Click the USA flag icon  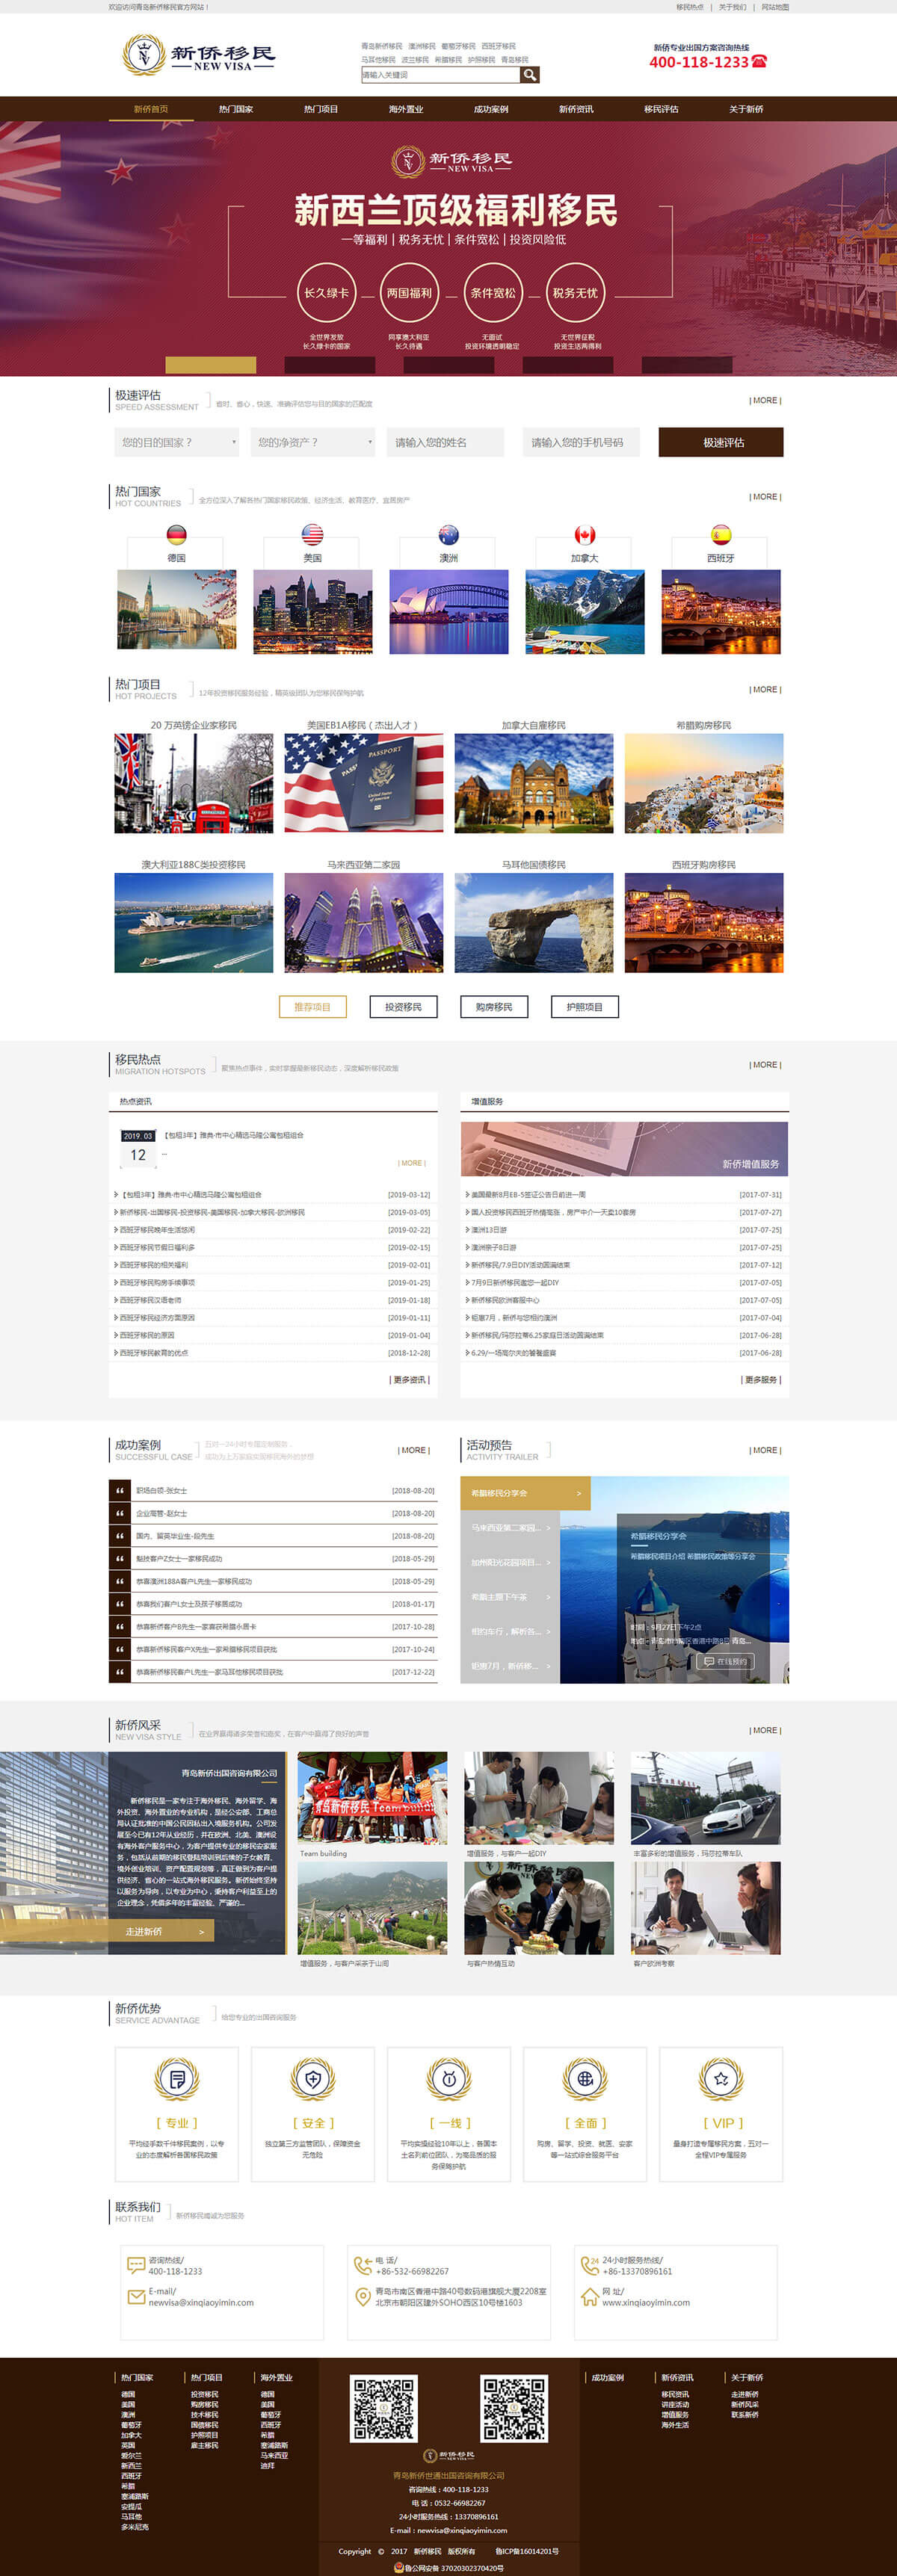point(312,534)
